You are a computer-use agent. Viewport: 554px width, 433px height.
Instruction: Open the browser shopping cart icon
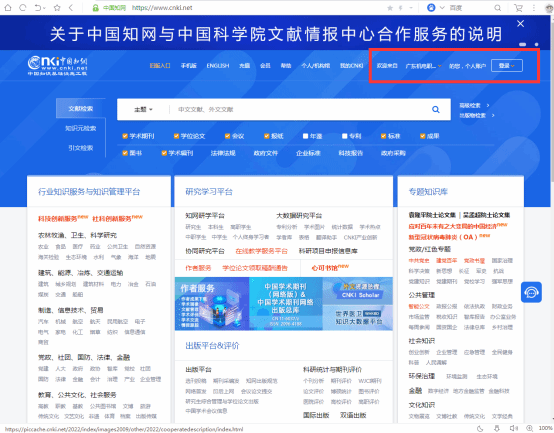coord(518,7)
